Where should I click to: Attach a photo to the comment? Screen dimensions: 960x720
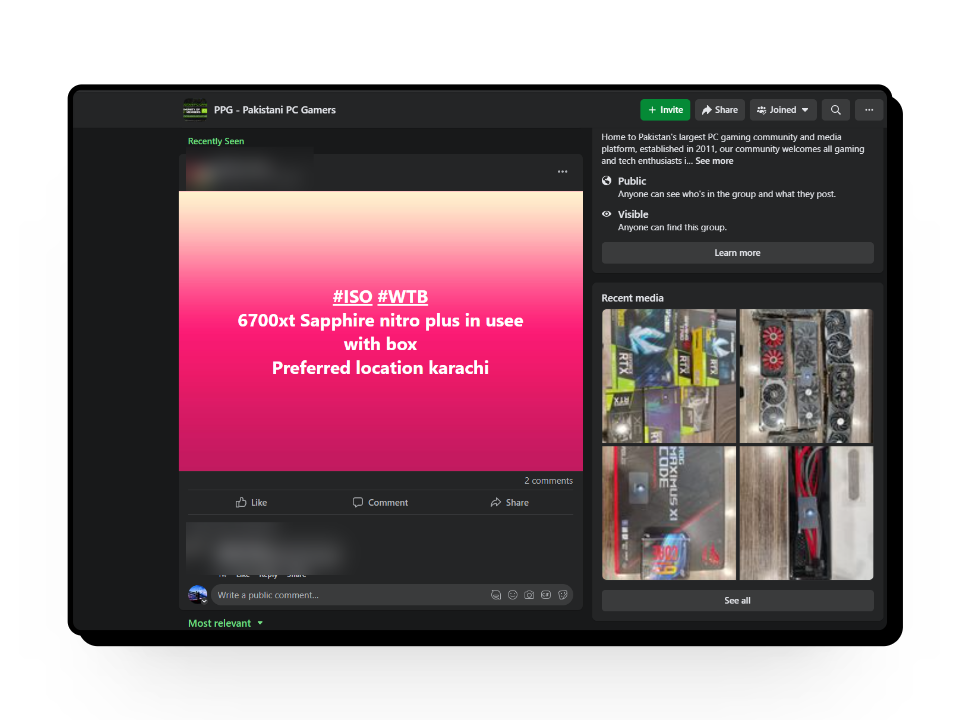coord(529,595)
